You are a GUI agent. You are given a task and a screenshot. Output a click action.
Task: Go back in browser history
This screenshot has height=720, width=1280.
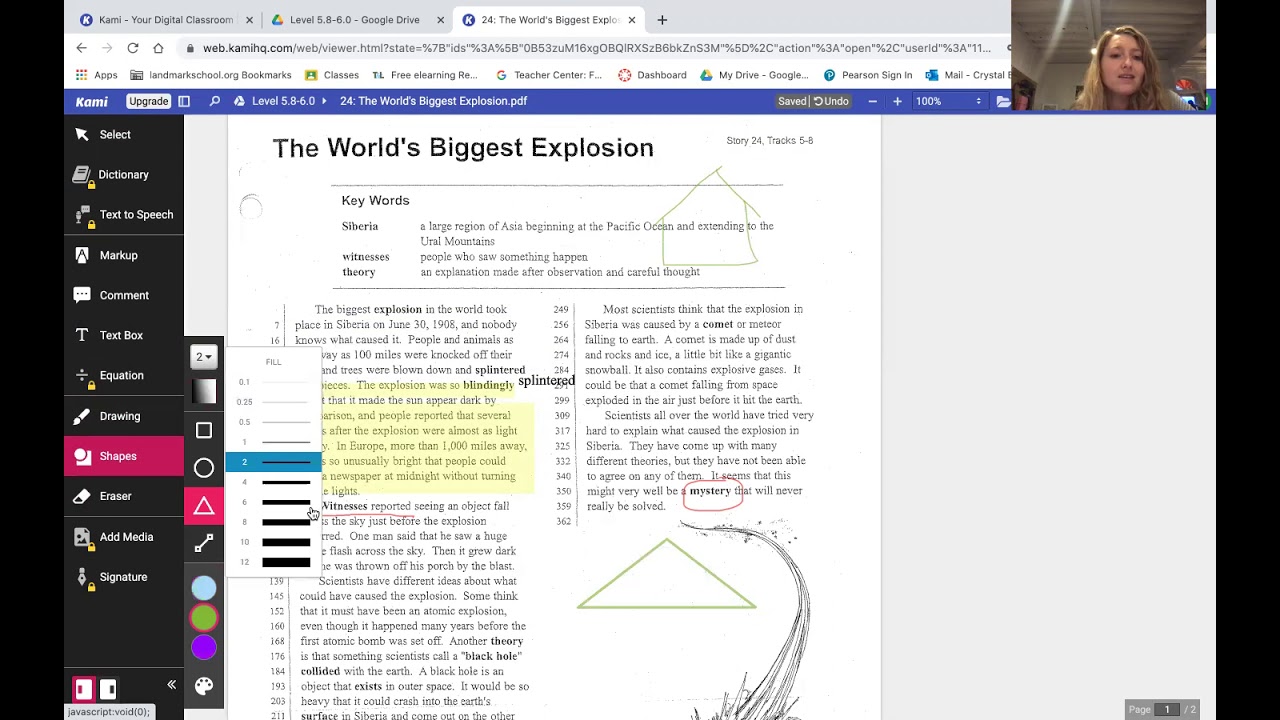tap(82, 48)
